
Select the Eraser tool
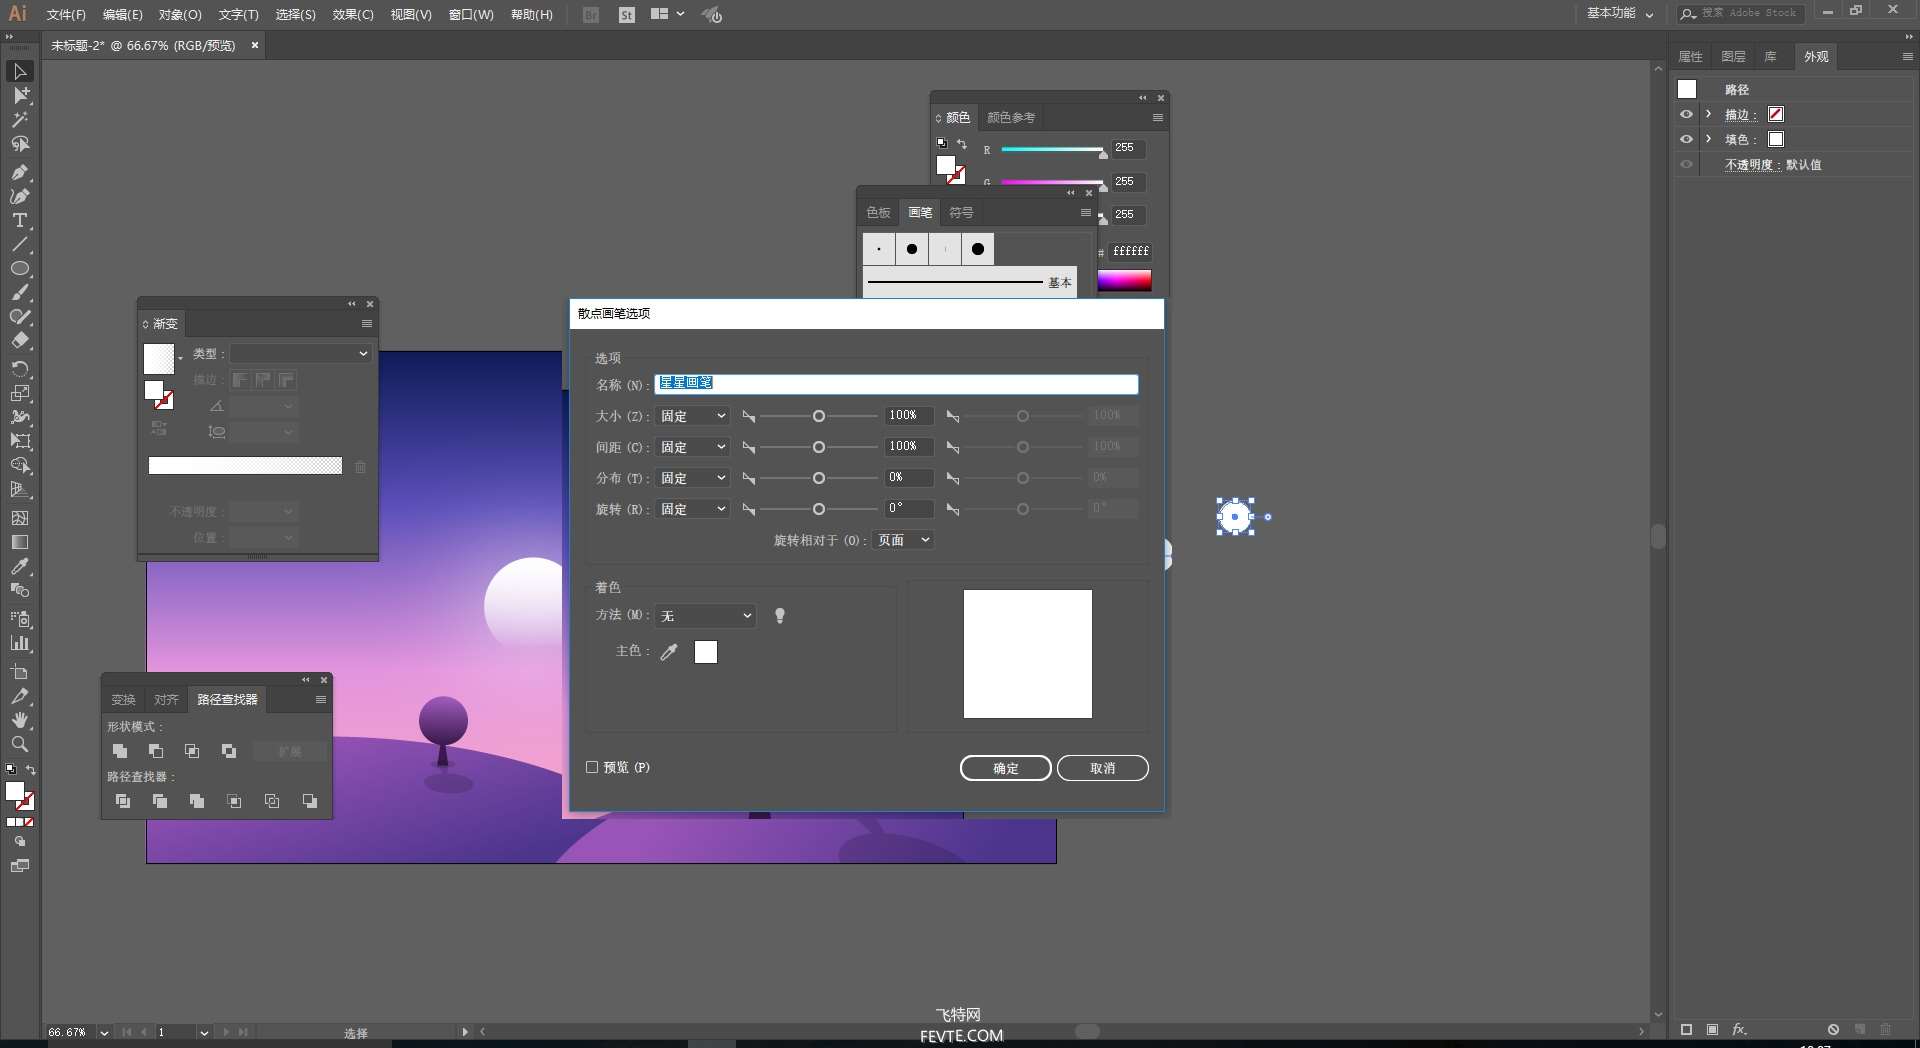20,342
